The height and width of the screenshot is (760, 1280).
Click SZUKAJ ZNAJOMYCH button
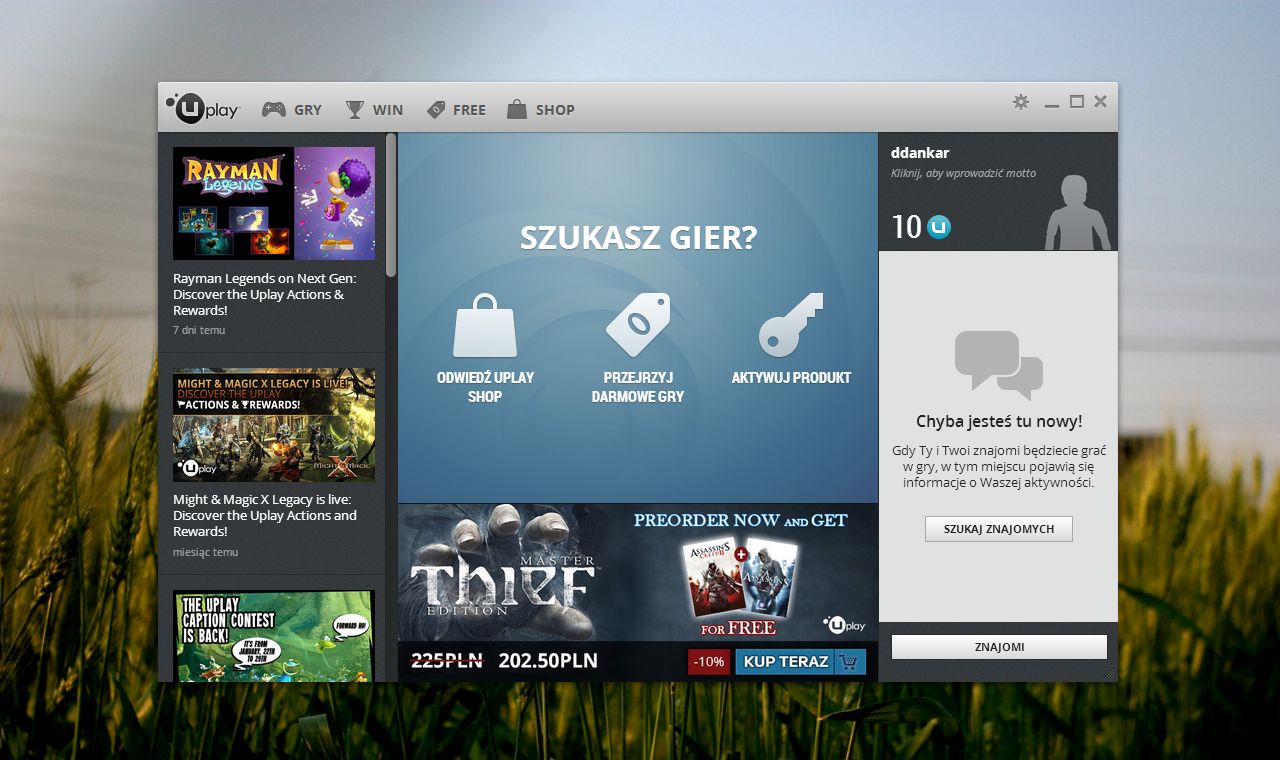pyautogui.click(x=999, y=529)
